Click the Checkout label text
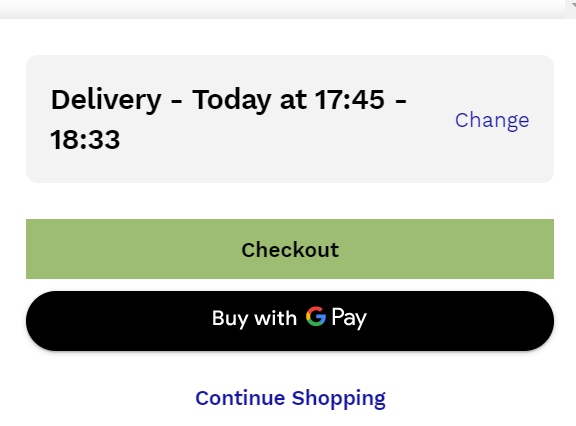Image resolution: width=576 pixels, height=426 pixels. point(290,250)
